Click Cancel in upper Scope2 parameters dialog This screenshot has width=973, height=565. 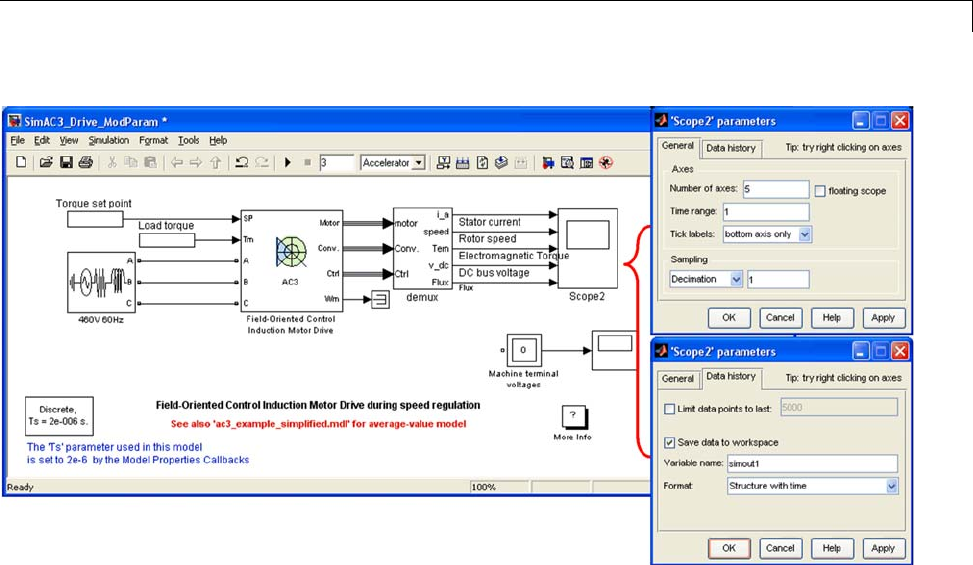coord(780,318)
